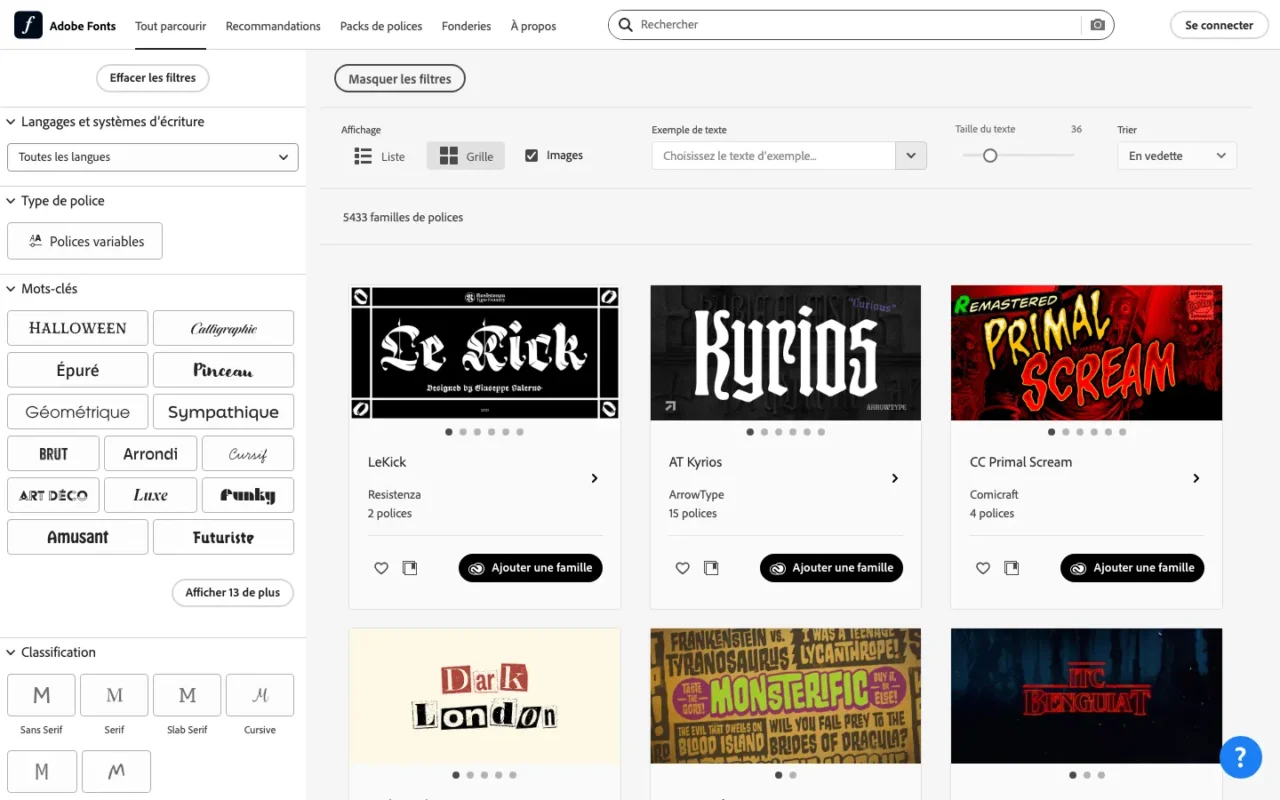The width and height of the screenshot is (1280, 800).
Task: Favorite the AT Kyrios family
Action: (682, 568)
